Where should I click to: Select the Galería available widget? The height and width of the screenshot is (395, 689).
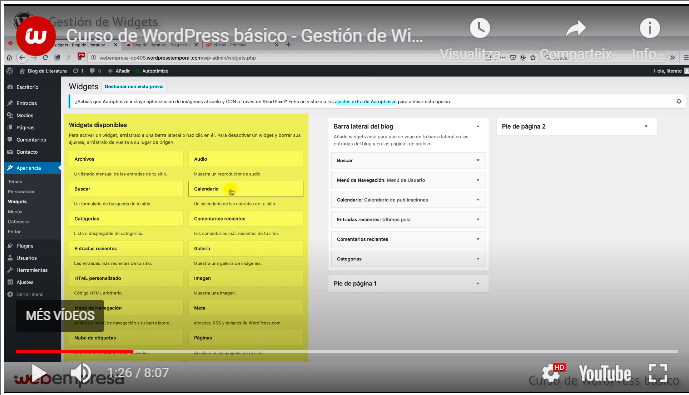pyautogui.click(x=246, y=249)
